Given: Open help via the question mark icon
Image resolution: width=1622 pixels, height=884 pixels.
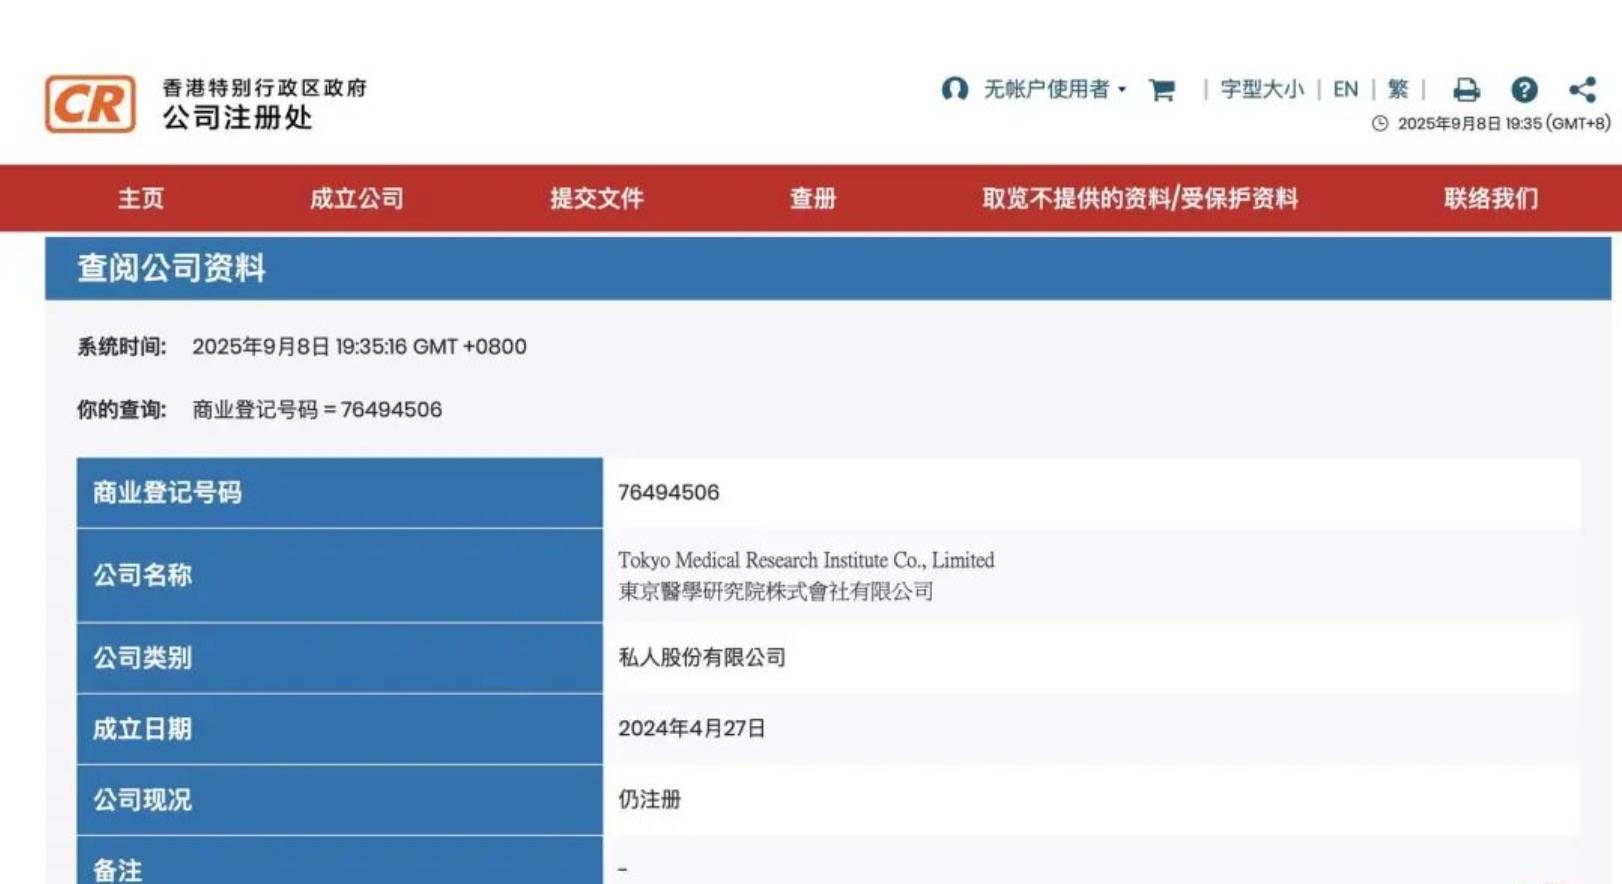Looking at the screenshot, I should click(x=1524, y=91).
